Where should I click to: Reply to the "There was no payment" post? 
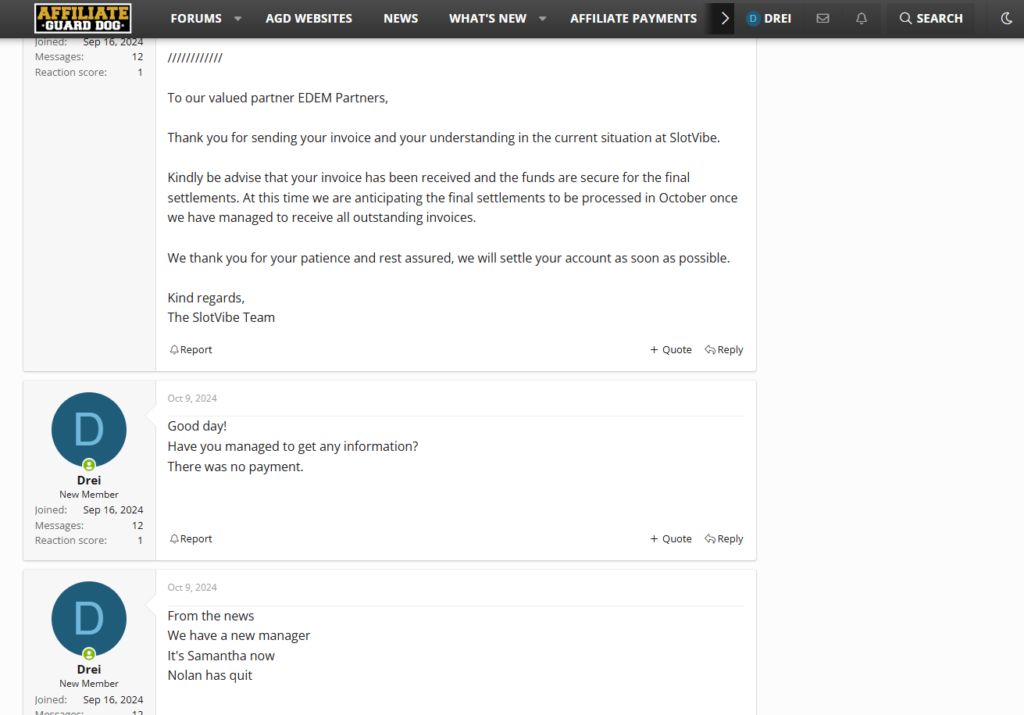click(724, 539)
